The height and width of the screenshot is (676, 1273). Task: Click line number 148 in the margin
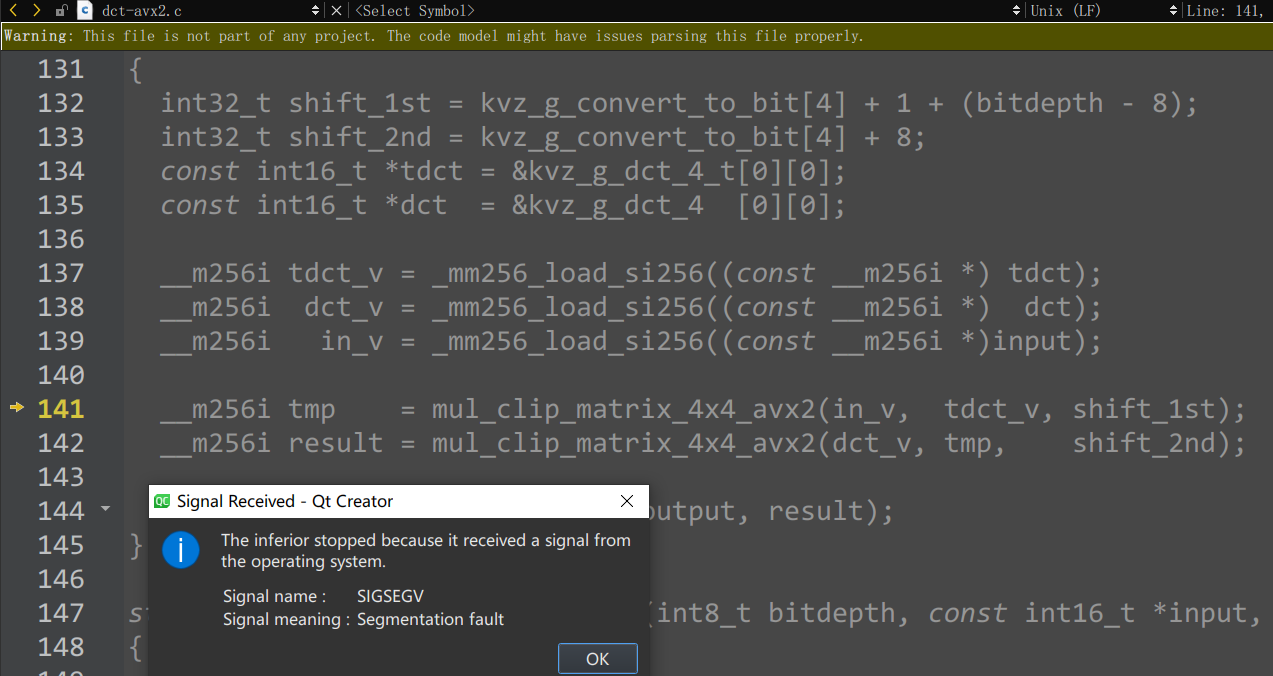point(61,647)
